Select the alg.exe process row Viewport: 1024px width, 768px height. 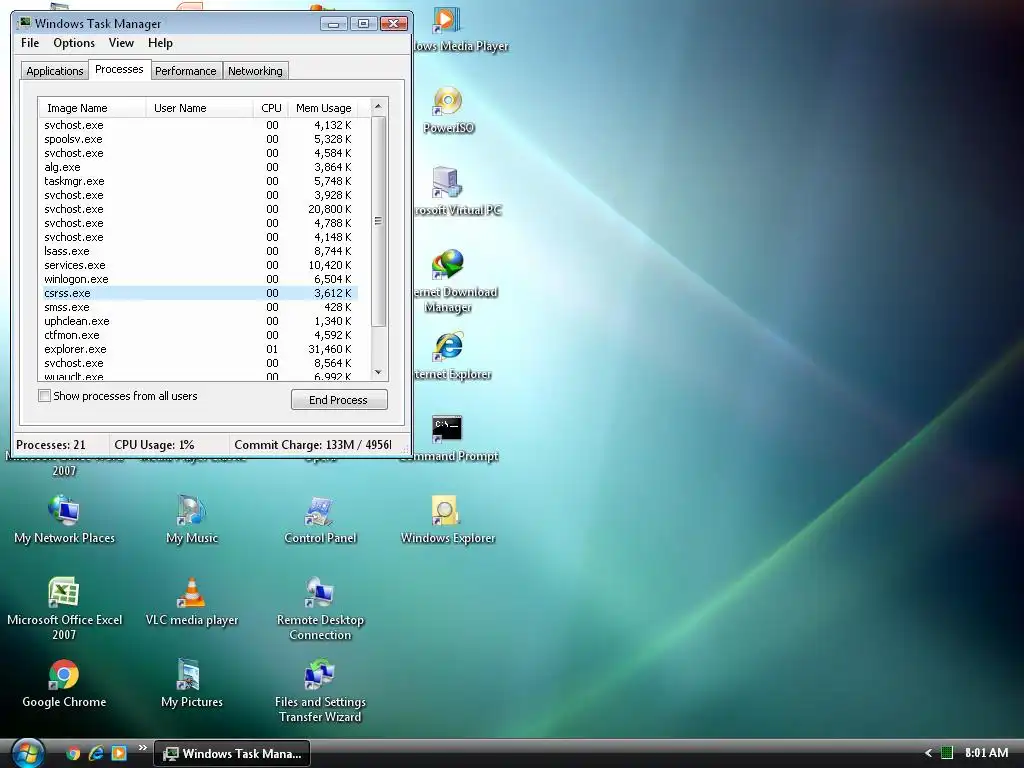(200, 167)
